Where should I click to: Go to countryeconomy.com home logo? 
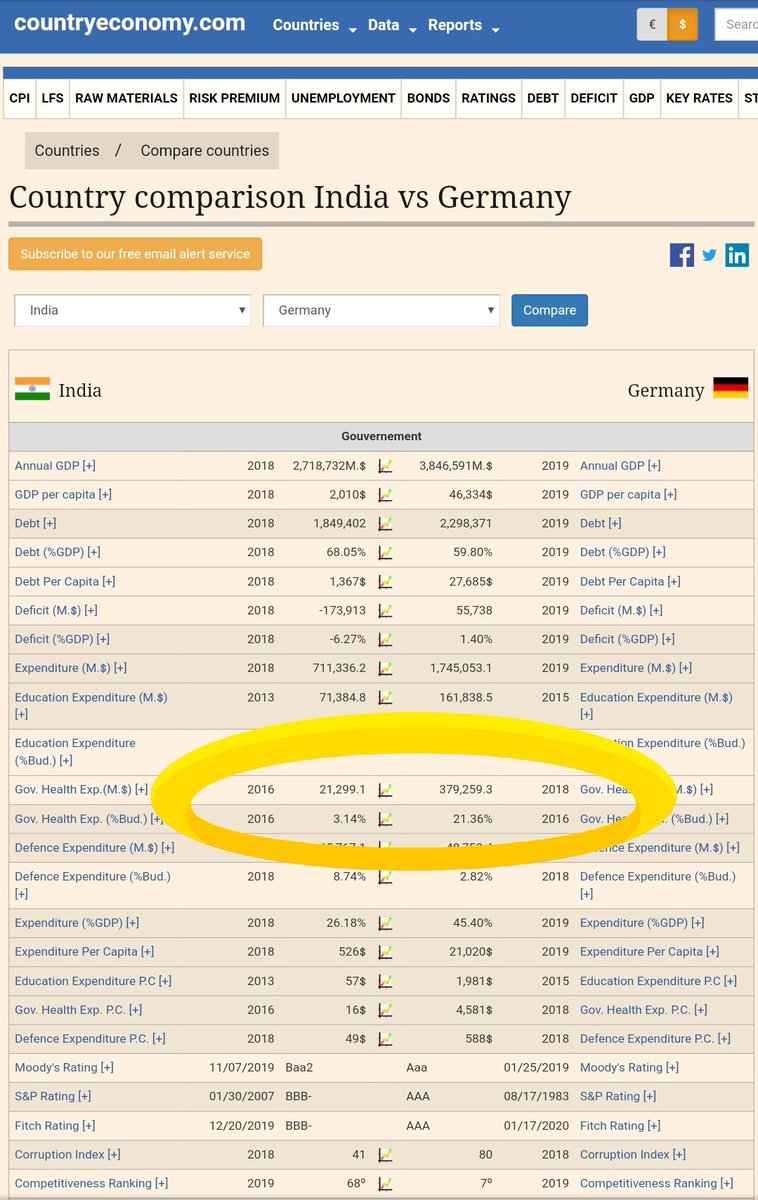129,22
